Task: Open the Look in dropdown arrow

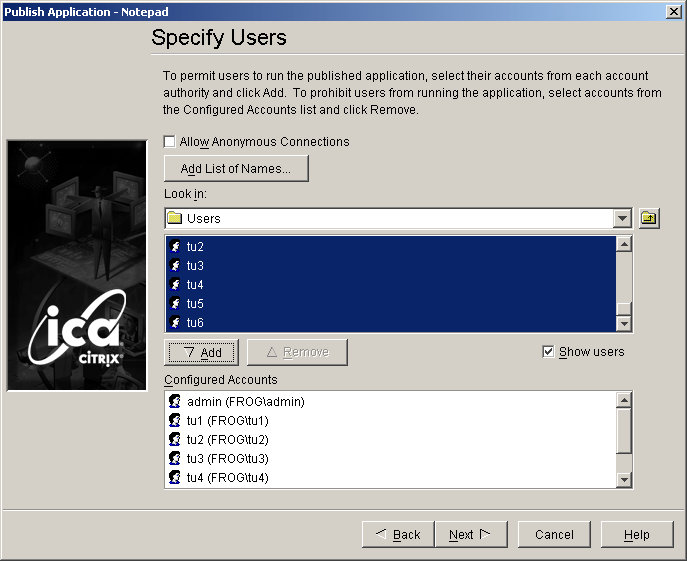Action: [622, 218]
